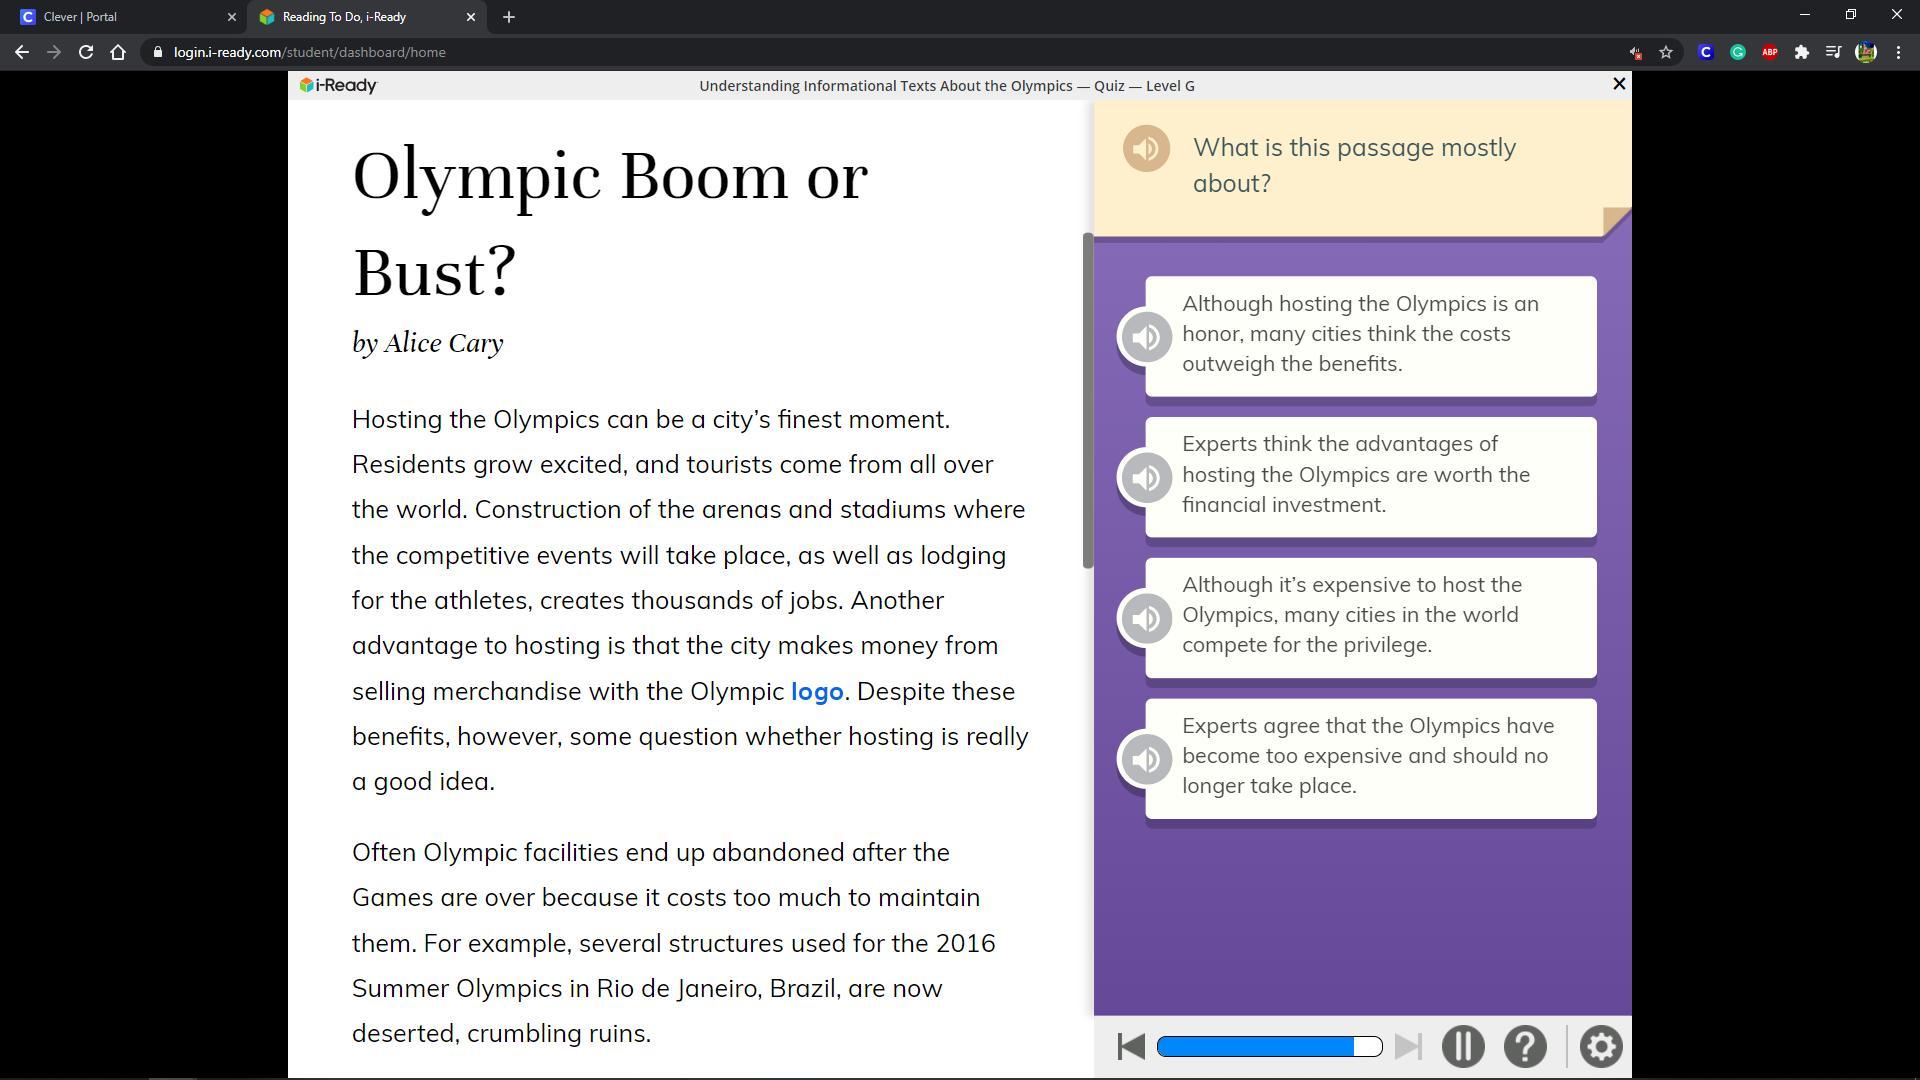Image resolution: width=1920 pixels, height=1080 pixels.
Task: Pick answer 'Although it's expensive to host the Olympics'
Action: 1370,616
